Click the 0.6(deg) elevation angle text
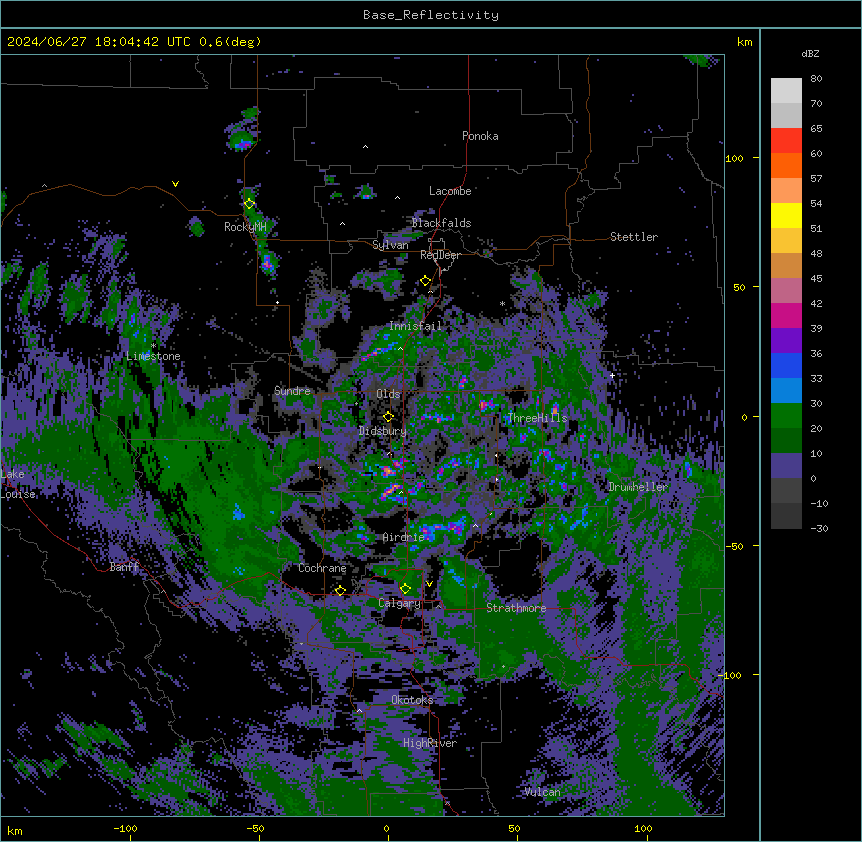The image size is (862, 842). pyautogui.click(x=230, y=42)
